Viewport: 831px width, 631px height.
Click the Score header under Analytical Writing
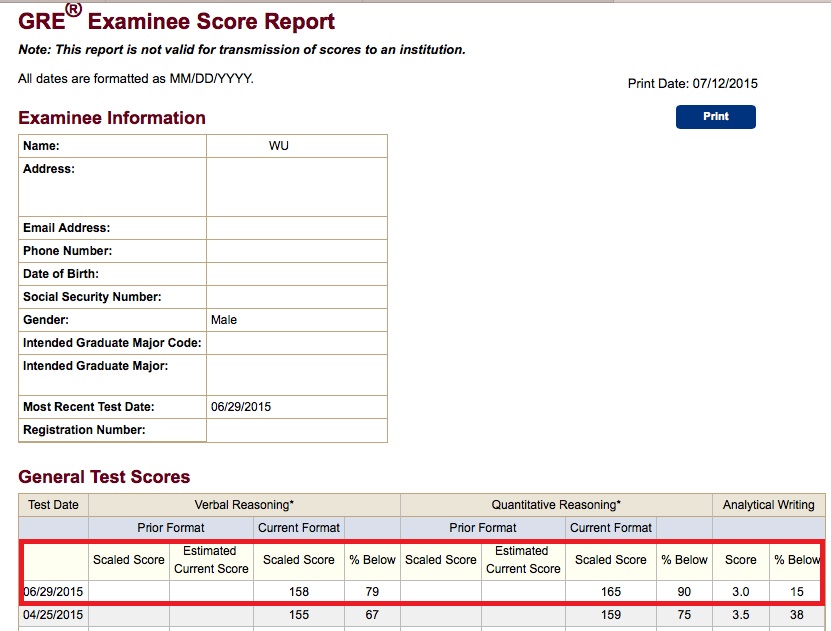(x=740, y=559)
